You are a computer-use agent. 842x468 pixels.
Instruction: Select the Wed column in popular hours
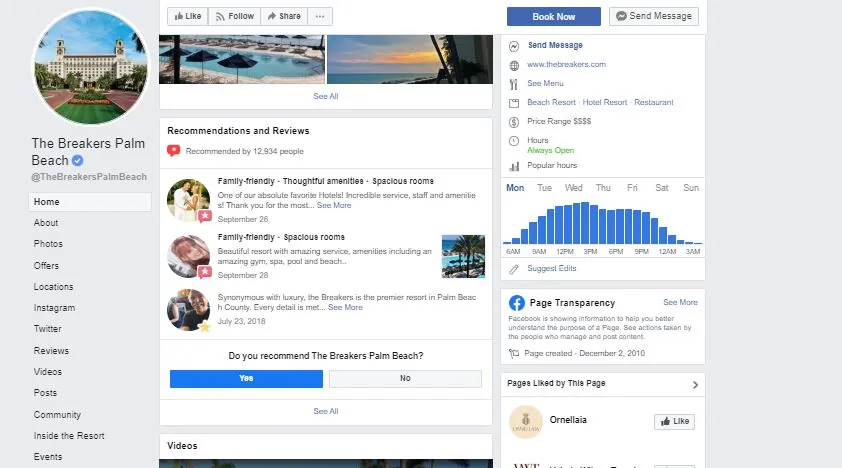tap(574, 188)
